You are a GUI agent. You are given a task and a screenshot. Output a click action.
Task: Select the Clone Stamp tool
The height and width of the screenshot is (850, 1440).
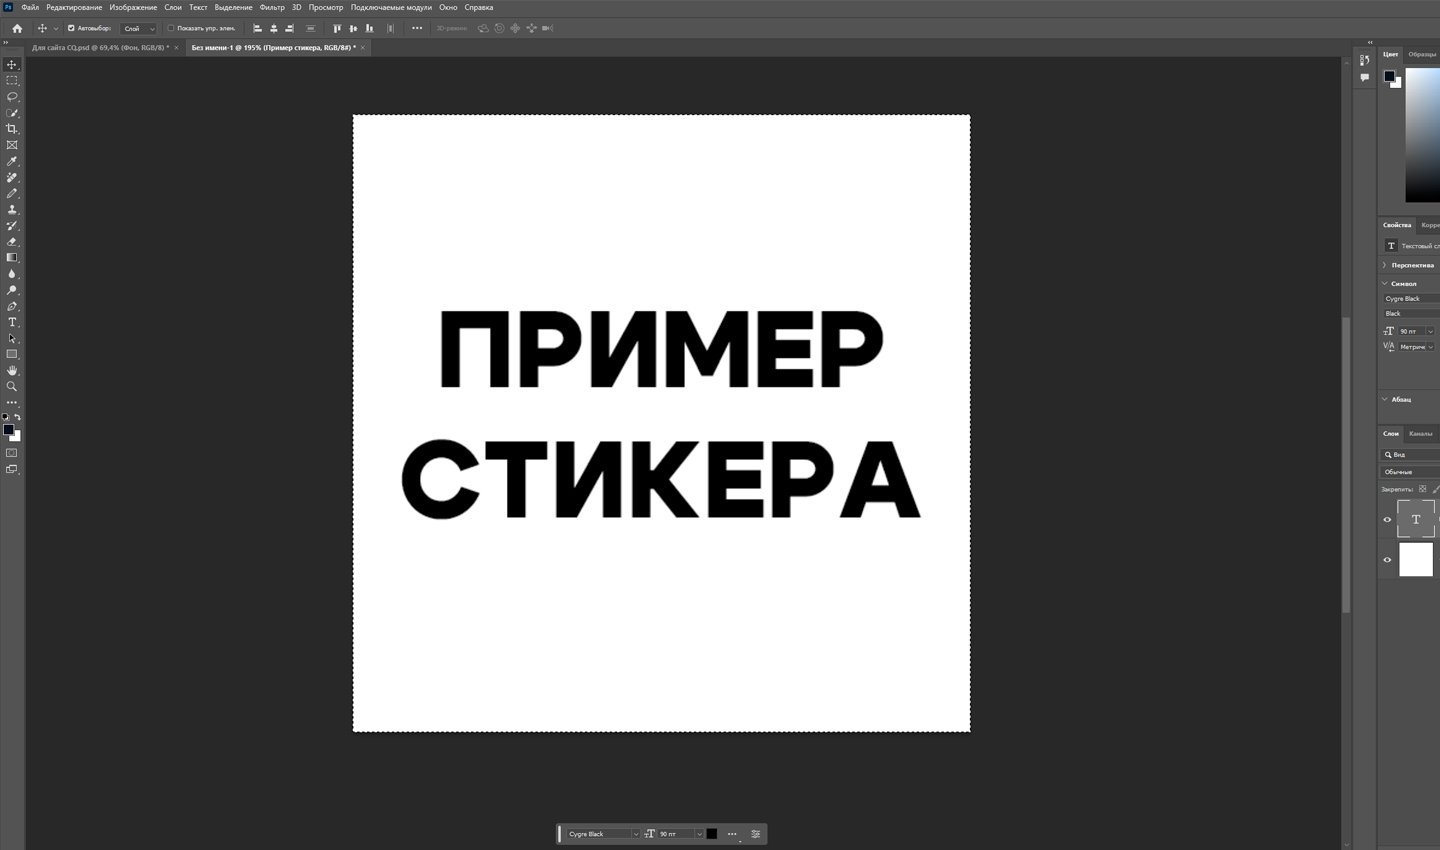pyautogui.click(x=12, y=209)
